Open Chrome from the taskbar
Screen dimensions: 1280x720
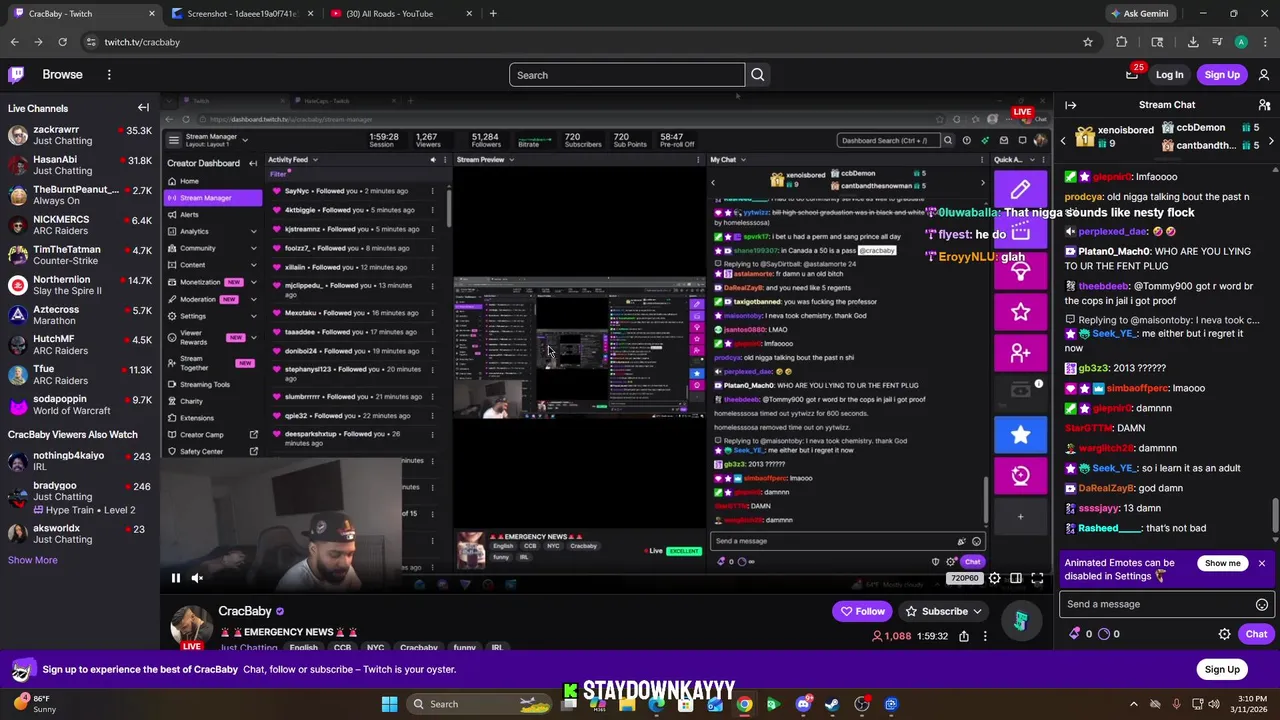coord(745,704)
